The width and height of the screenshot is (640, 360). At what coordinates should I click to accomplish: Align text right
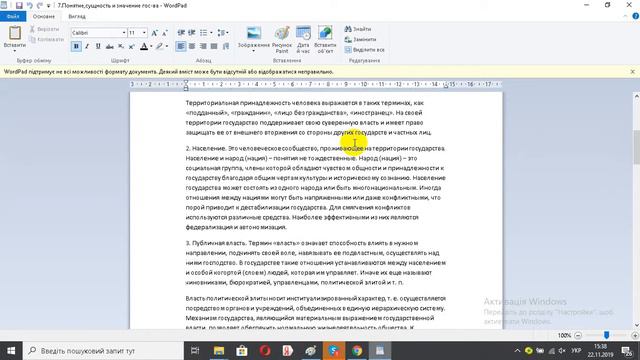pyautogui.click(x=203, y=47)
